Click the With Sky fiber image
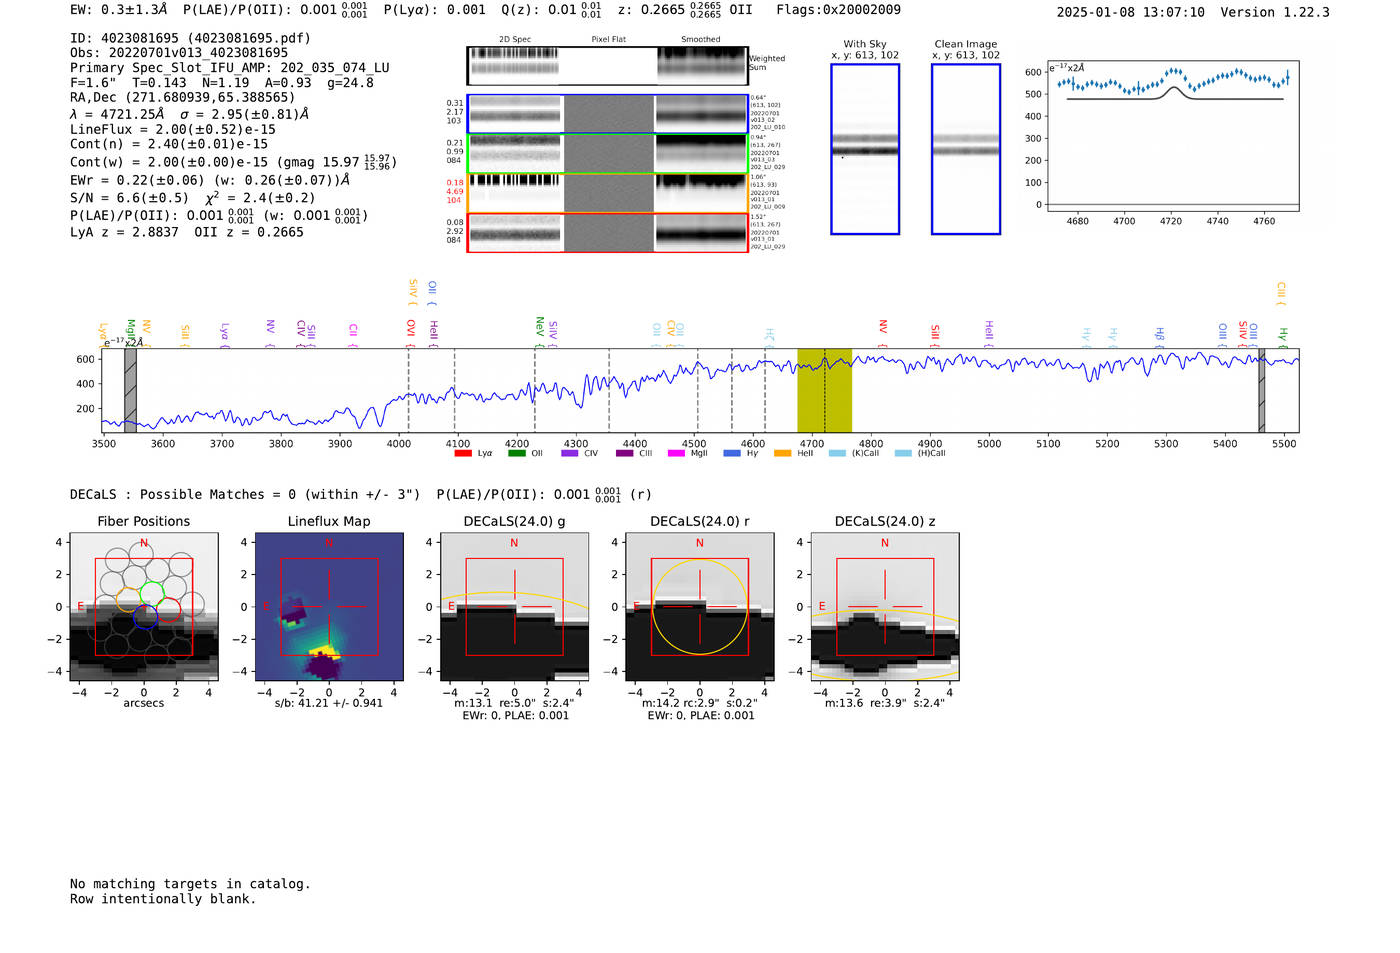Viewport: 1400px width, 953px height. click(x=865, y=149)
